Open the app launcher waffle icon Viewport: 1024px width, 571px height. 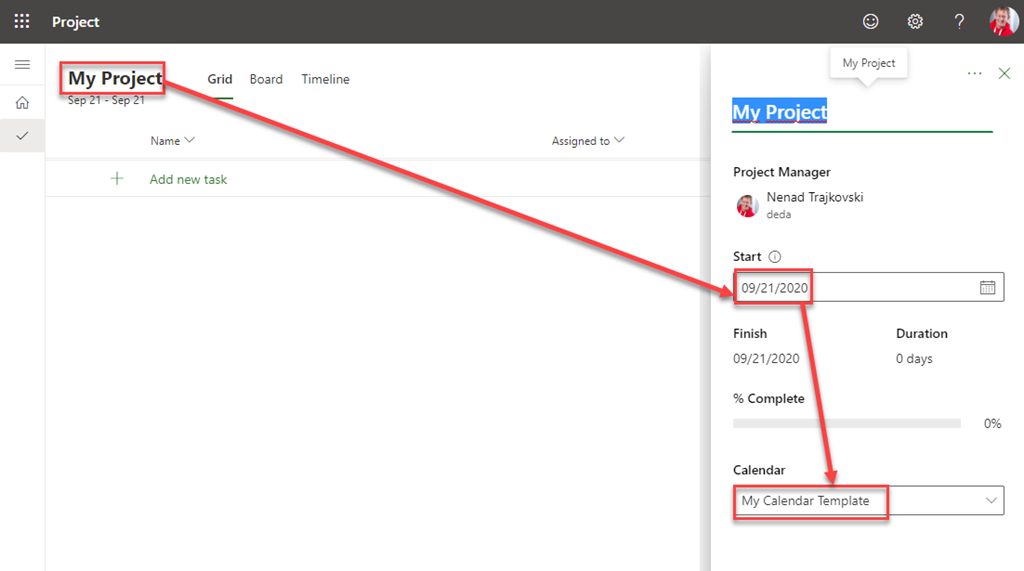pyautogui.click(x=21, y=21)
